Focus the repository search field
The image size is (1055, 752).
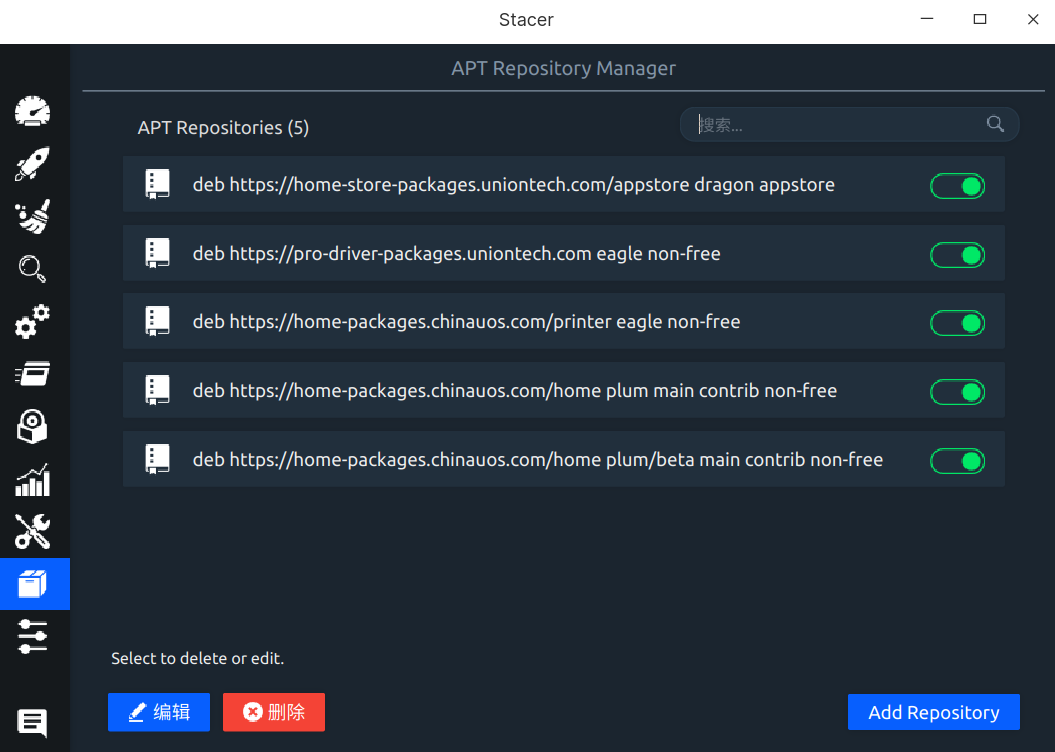point(838,125)
